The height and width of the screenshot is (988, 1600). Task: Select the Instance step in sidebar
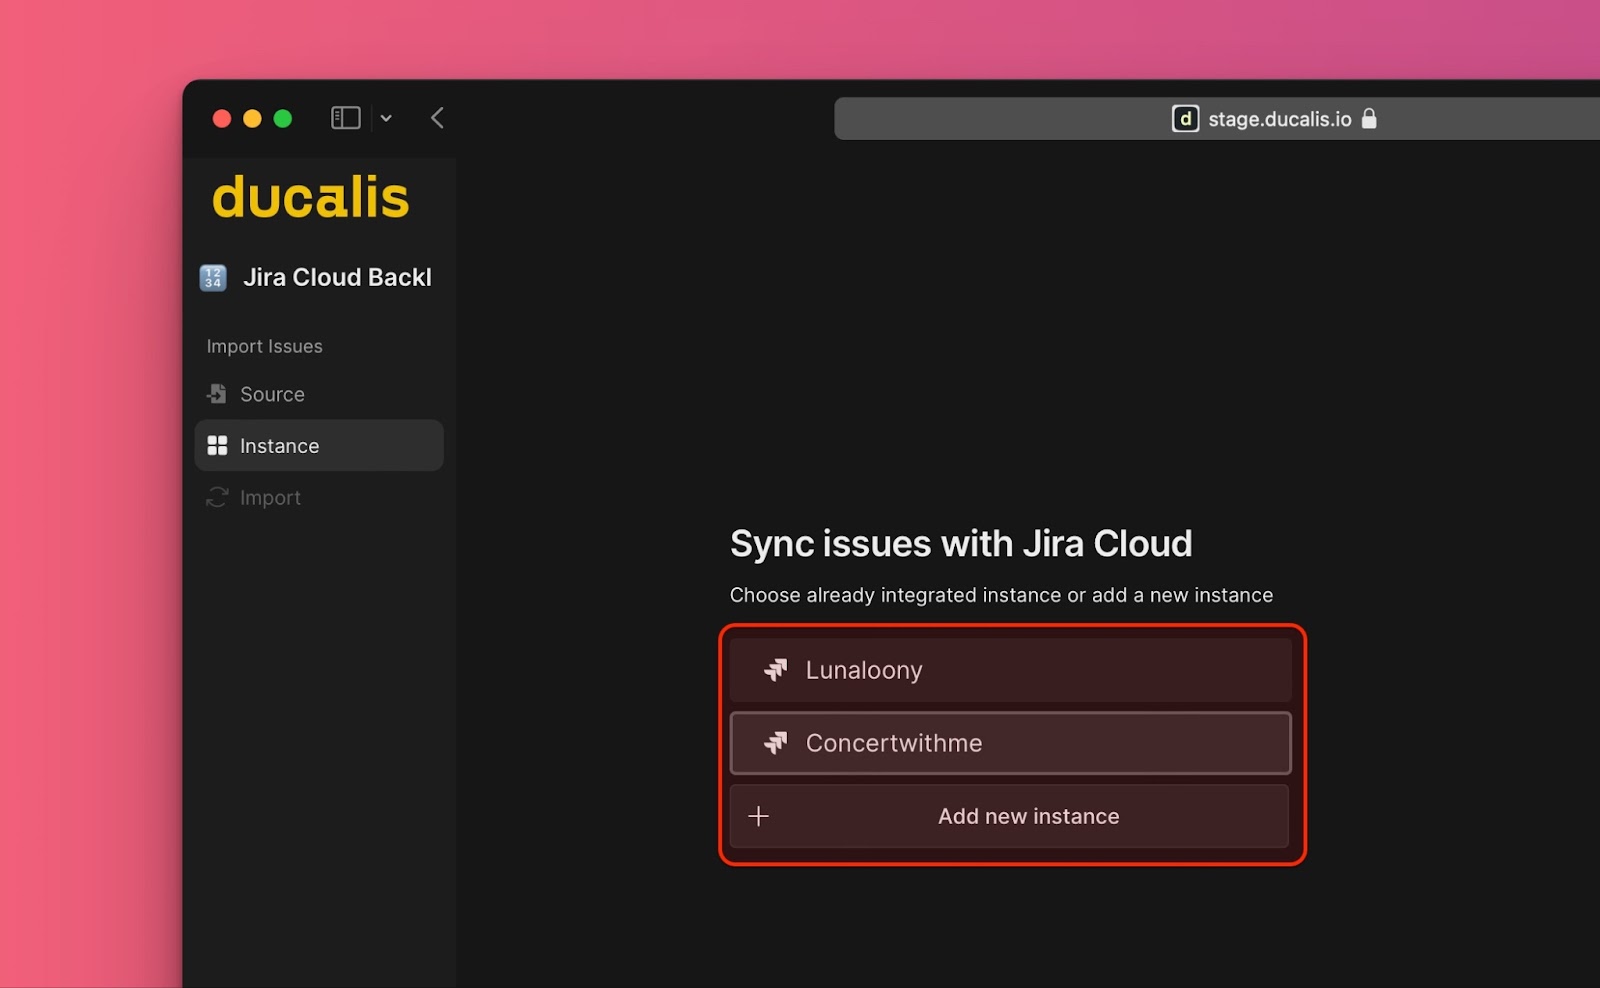click(x=319, y=445)
